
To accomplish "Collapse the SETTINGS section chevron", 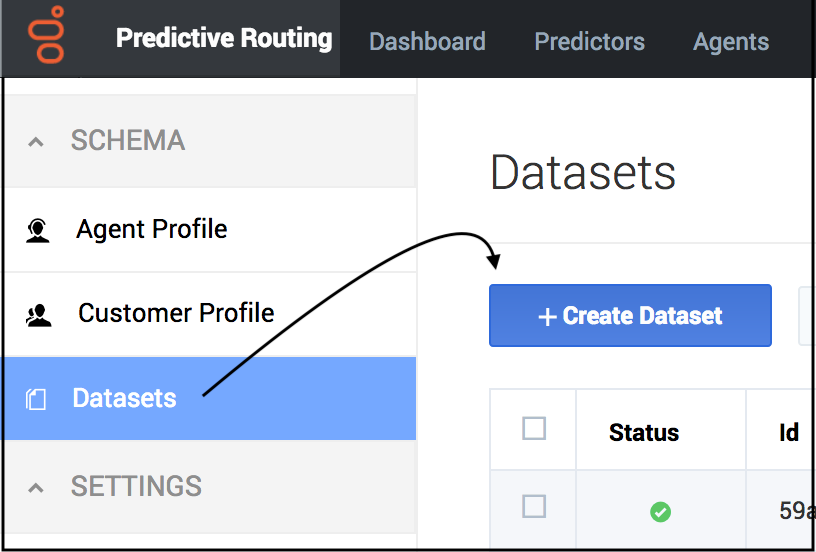I will 36,488.
